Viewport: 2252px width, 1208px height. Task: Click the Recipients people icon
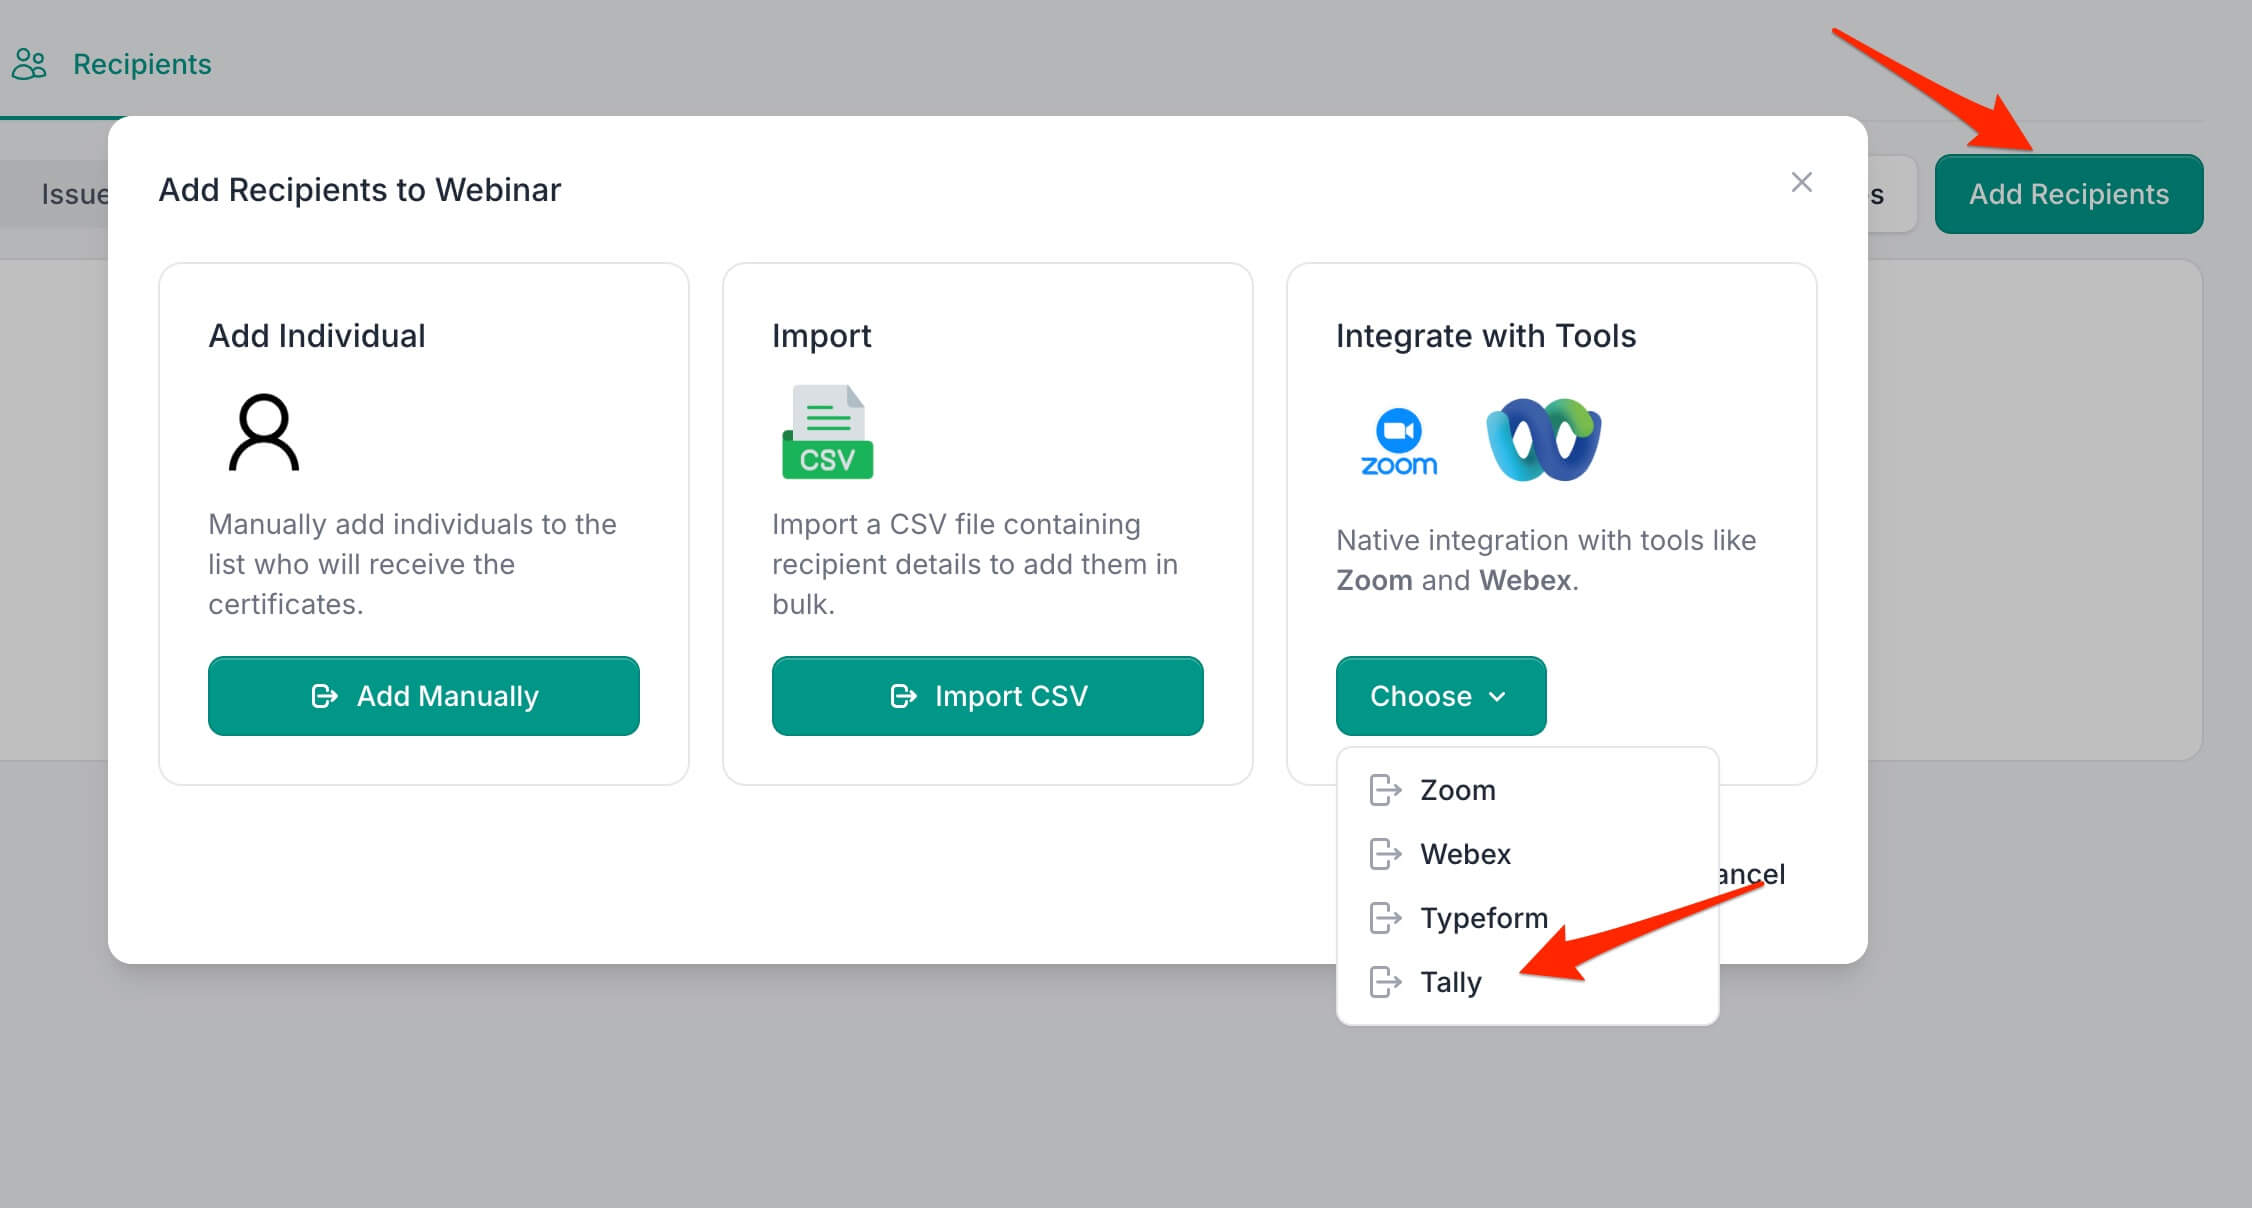pyautogui.click(x=29, y=64)
